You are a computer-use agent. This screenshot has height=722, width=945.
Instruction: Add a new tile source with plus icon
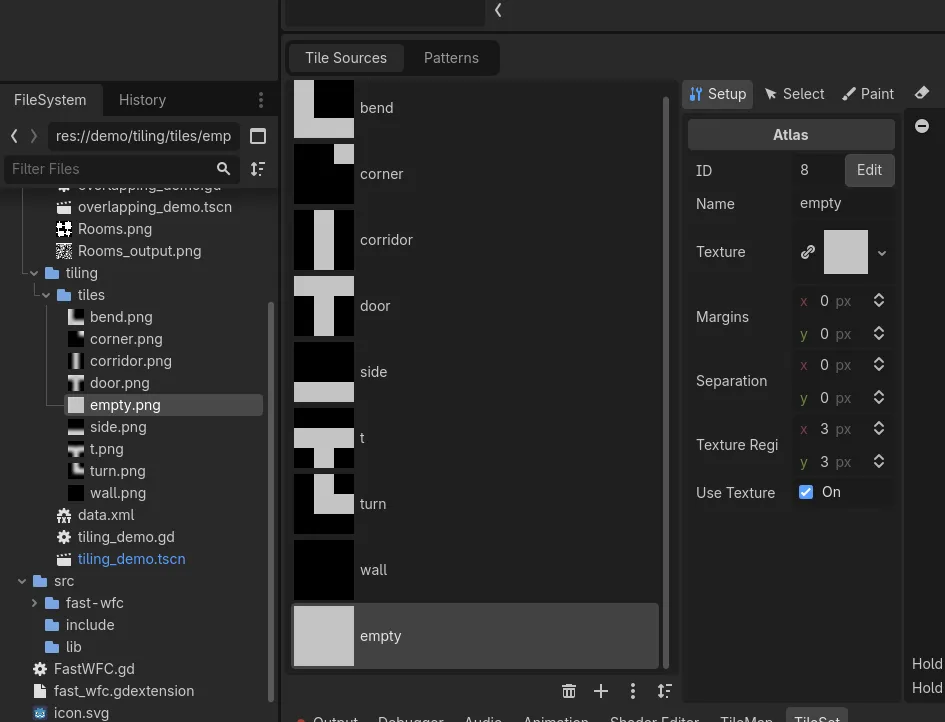(x=601, y=691)
